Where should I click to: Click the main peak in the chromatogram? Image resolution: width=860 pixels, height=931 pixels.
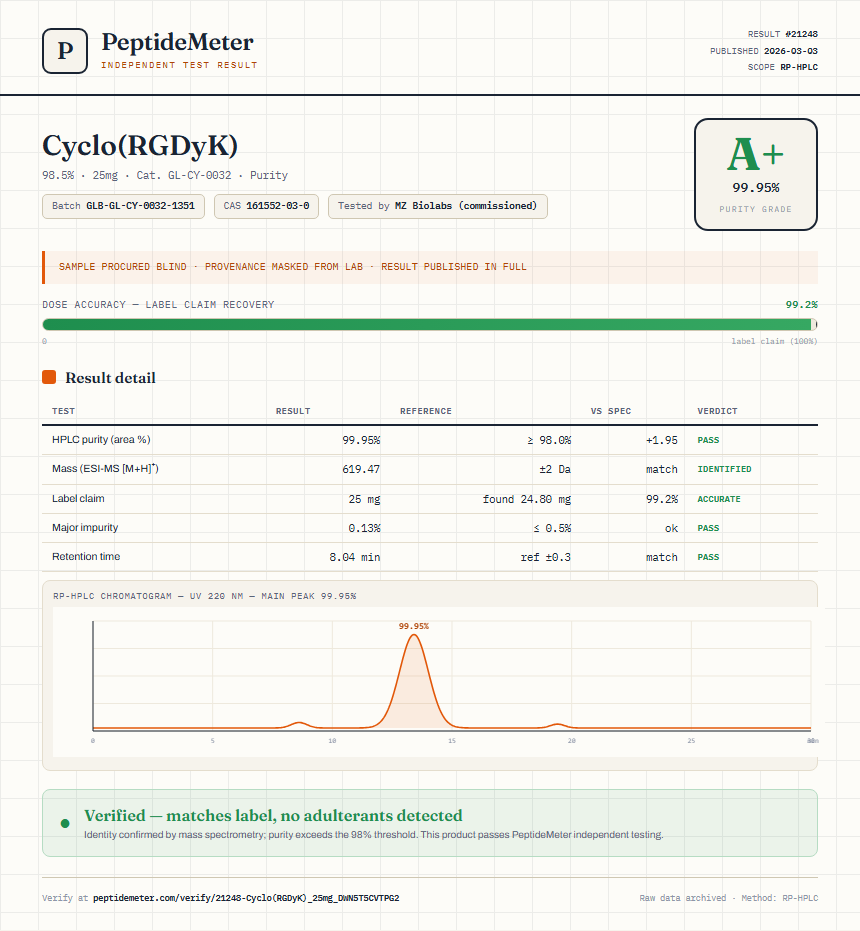(x=414, y=683)
